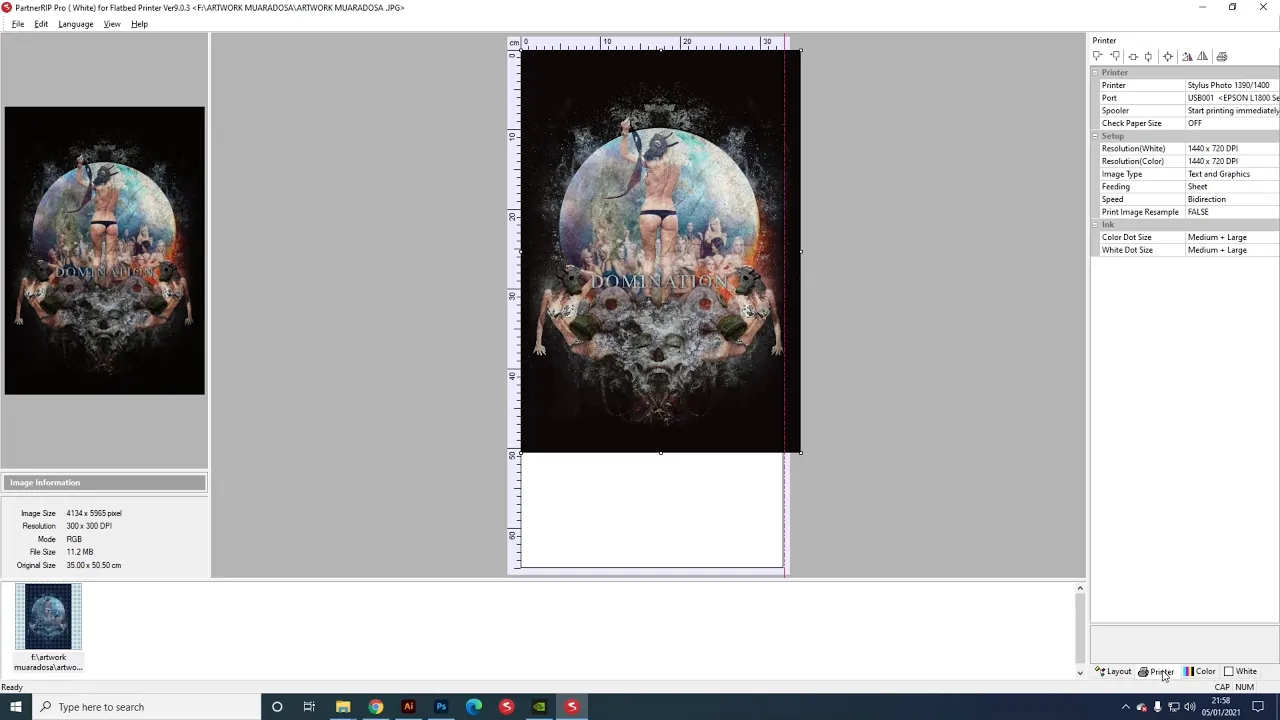Change the Port value USB001
The height and width of the screenshot is (720, 1280).
coord(1232,98)
